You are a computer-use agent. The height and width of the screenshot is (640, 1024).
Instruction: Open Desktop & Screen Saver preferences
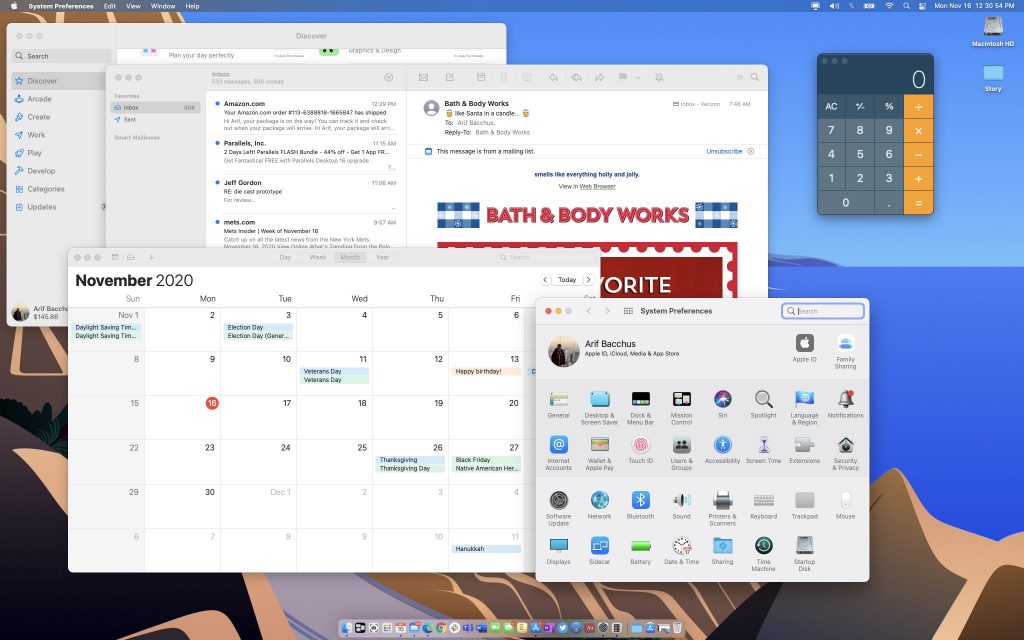599,408
